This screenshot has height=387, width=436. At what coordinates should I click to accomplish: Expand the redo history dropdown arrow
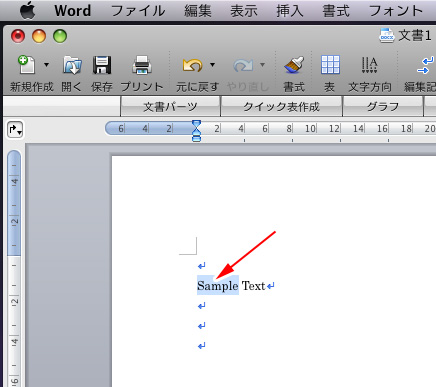pos(263,64)
